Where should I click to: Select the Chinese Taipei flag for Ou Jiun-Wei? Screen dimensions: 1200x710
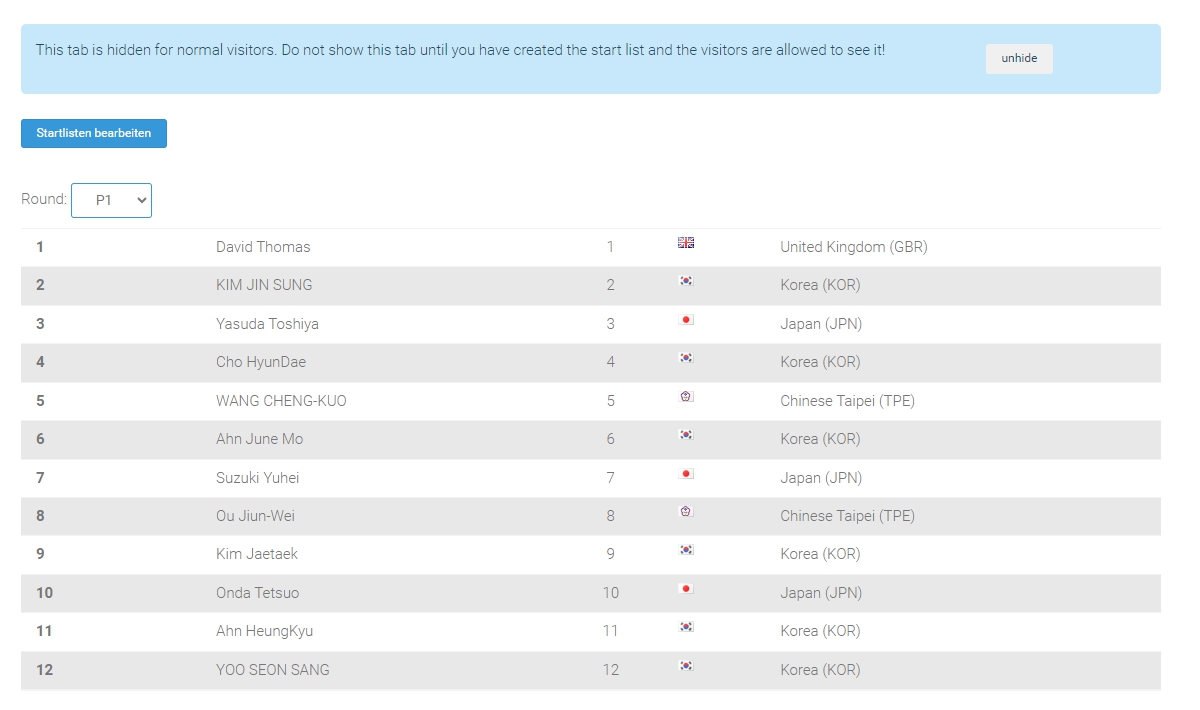click(x=686, y=512)
